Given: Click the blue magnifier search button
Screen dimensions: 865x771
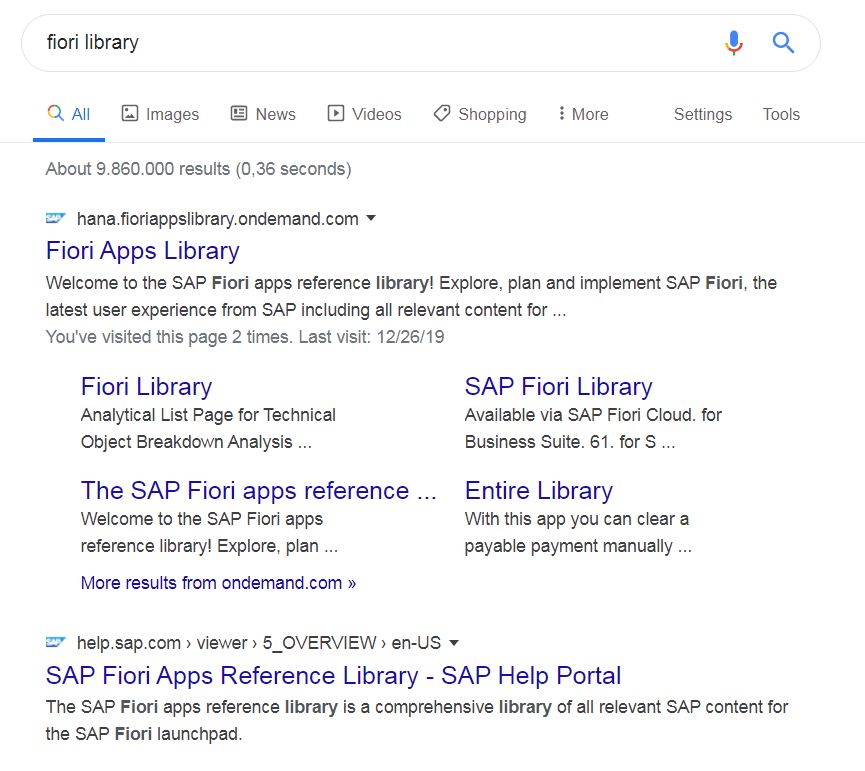Looking at the screenshot, I should (783, 42).
